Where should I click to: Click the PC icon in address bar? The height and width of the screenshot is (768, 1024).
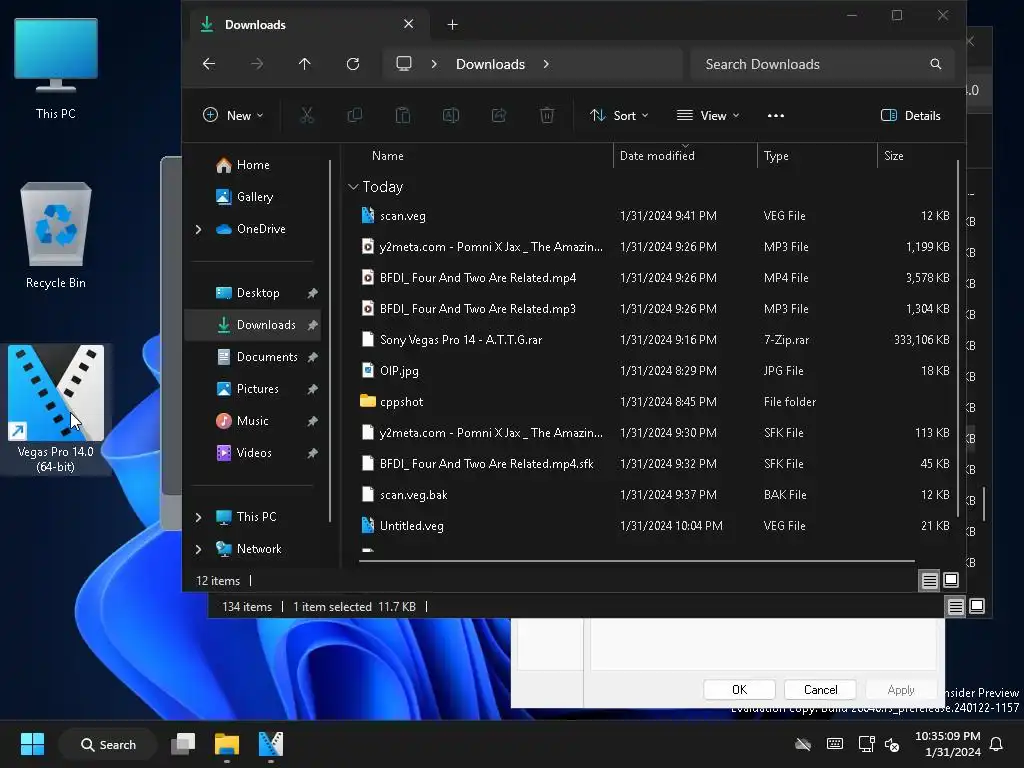point(404,64)
